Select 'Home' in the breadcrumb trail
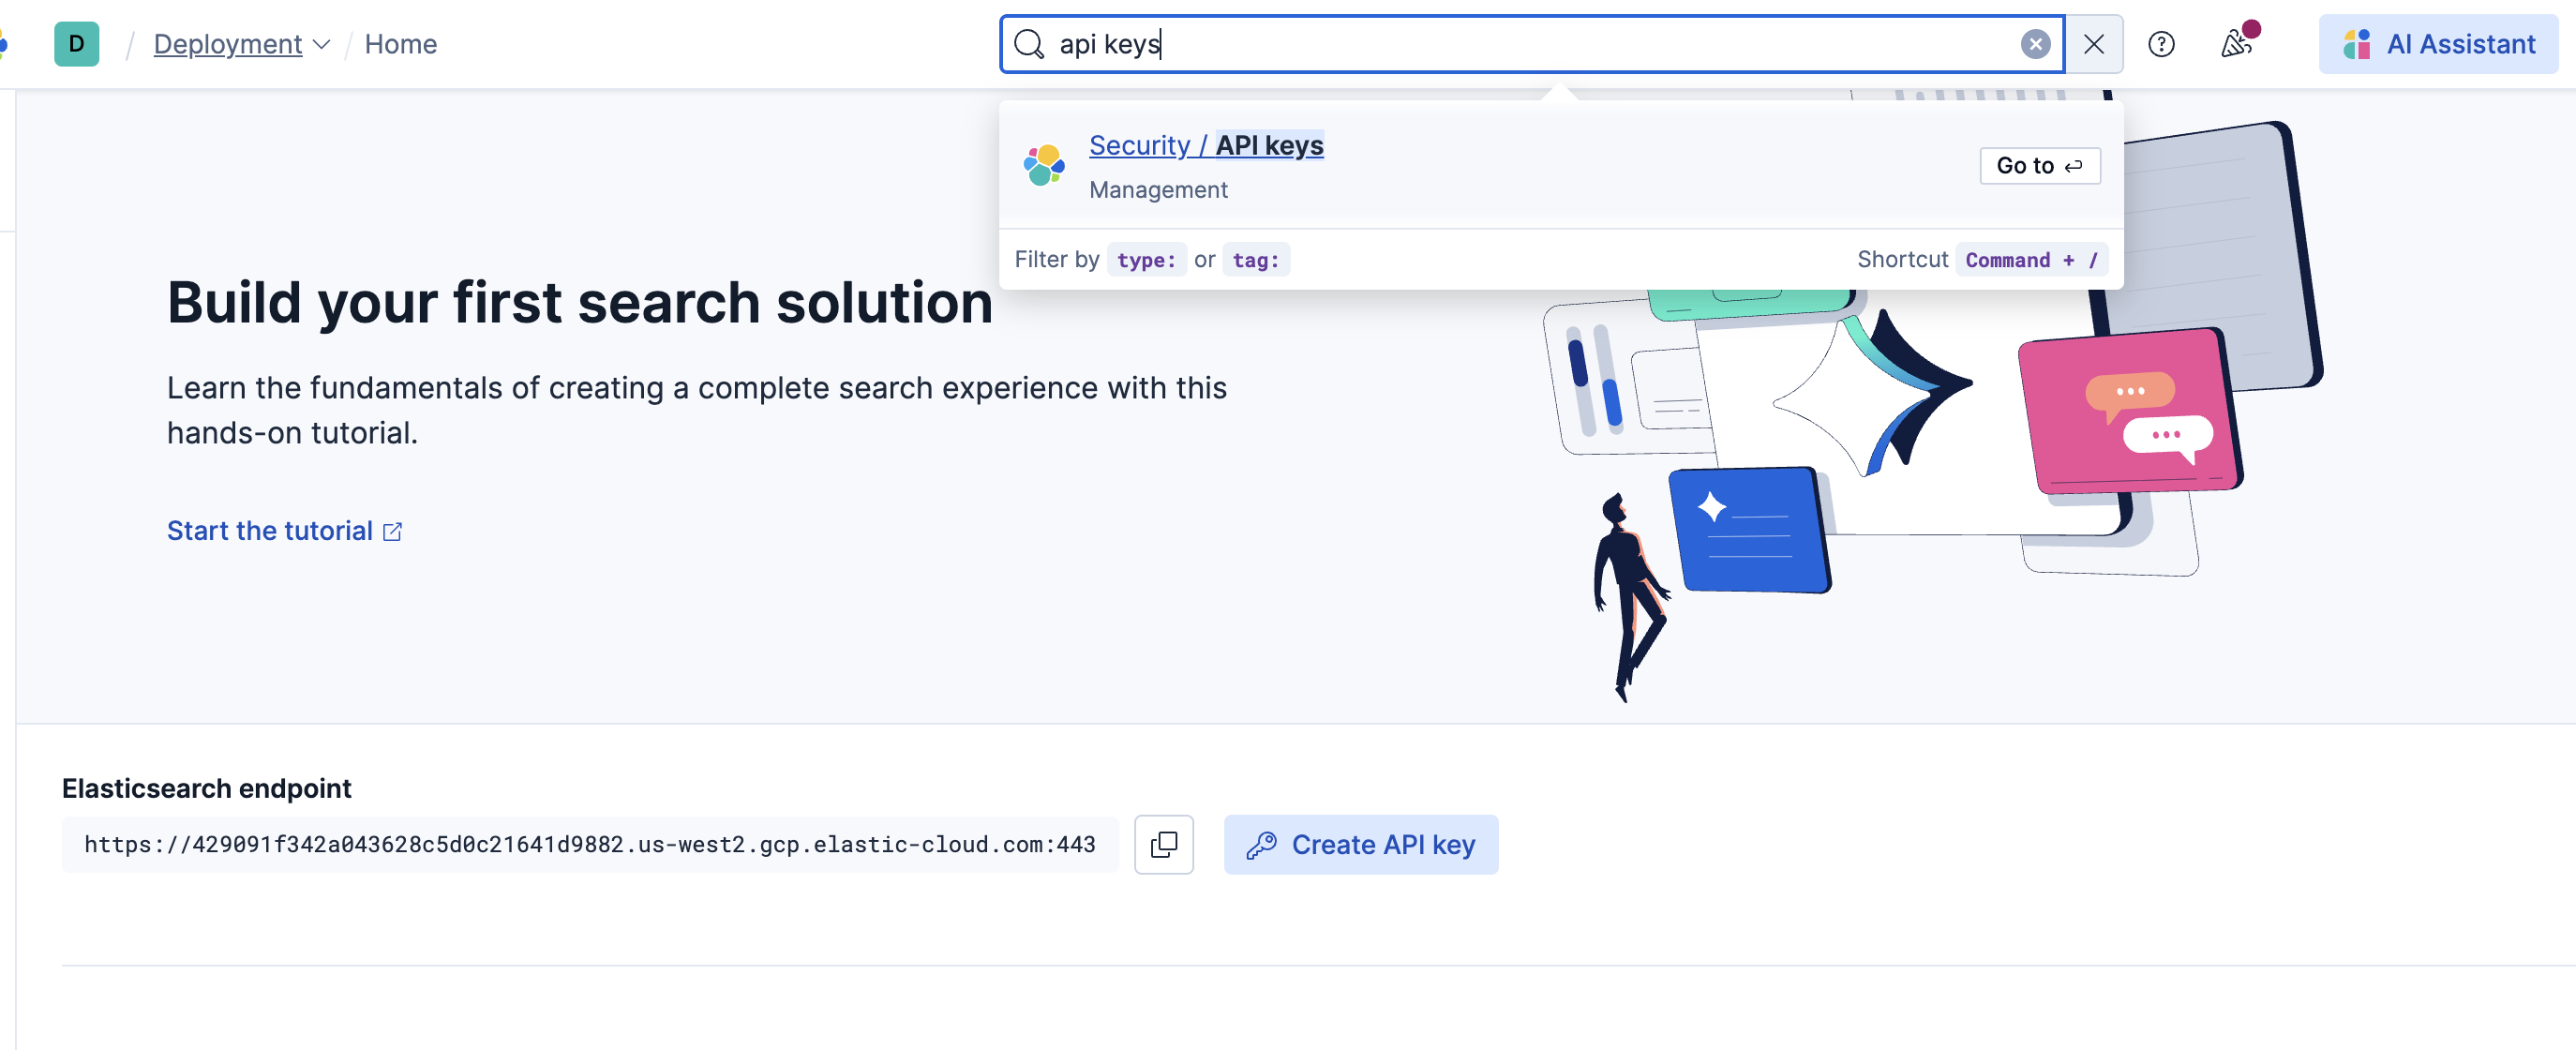 pyautogui.click(x=400, y=44)
